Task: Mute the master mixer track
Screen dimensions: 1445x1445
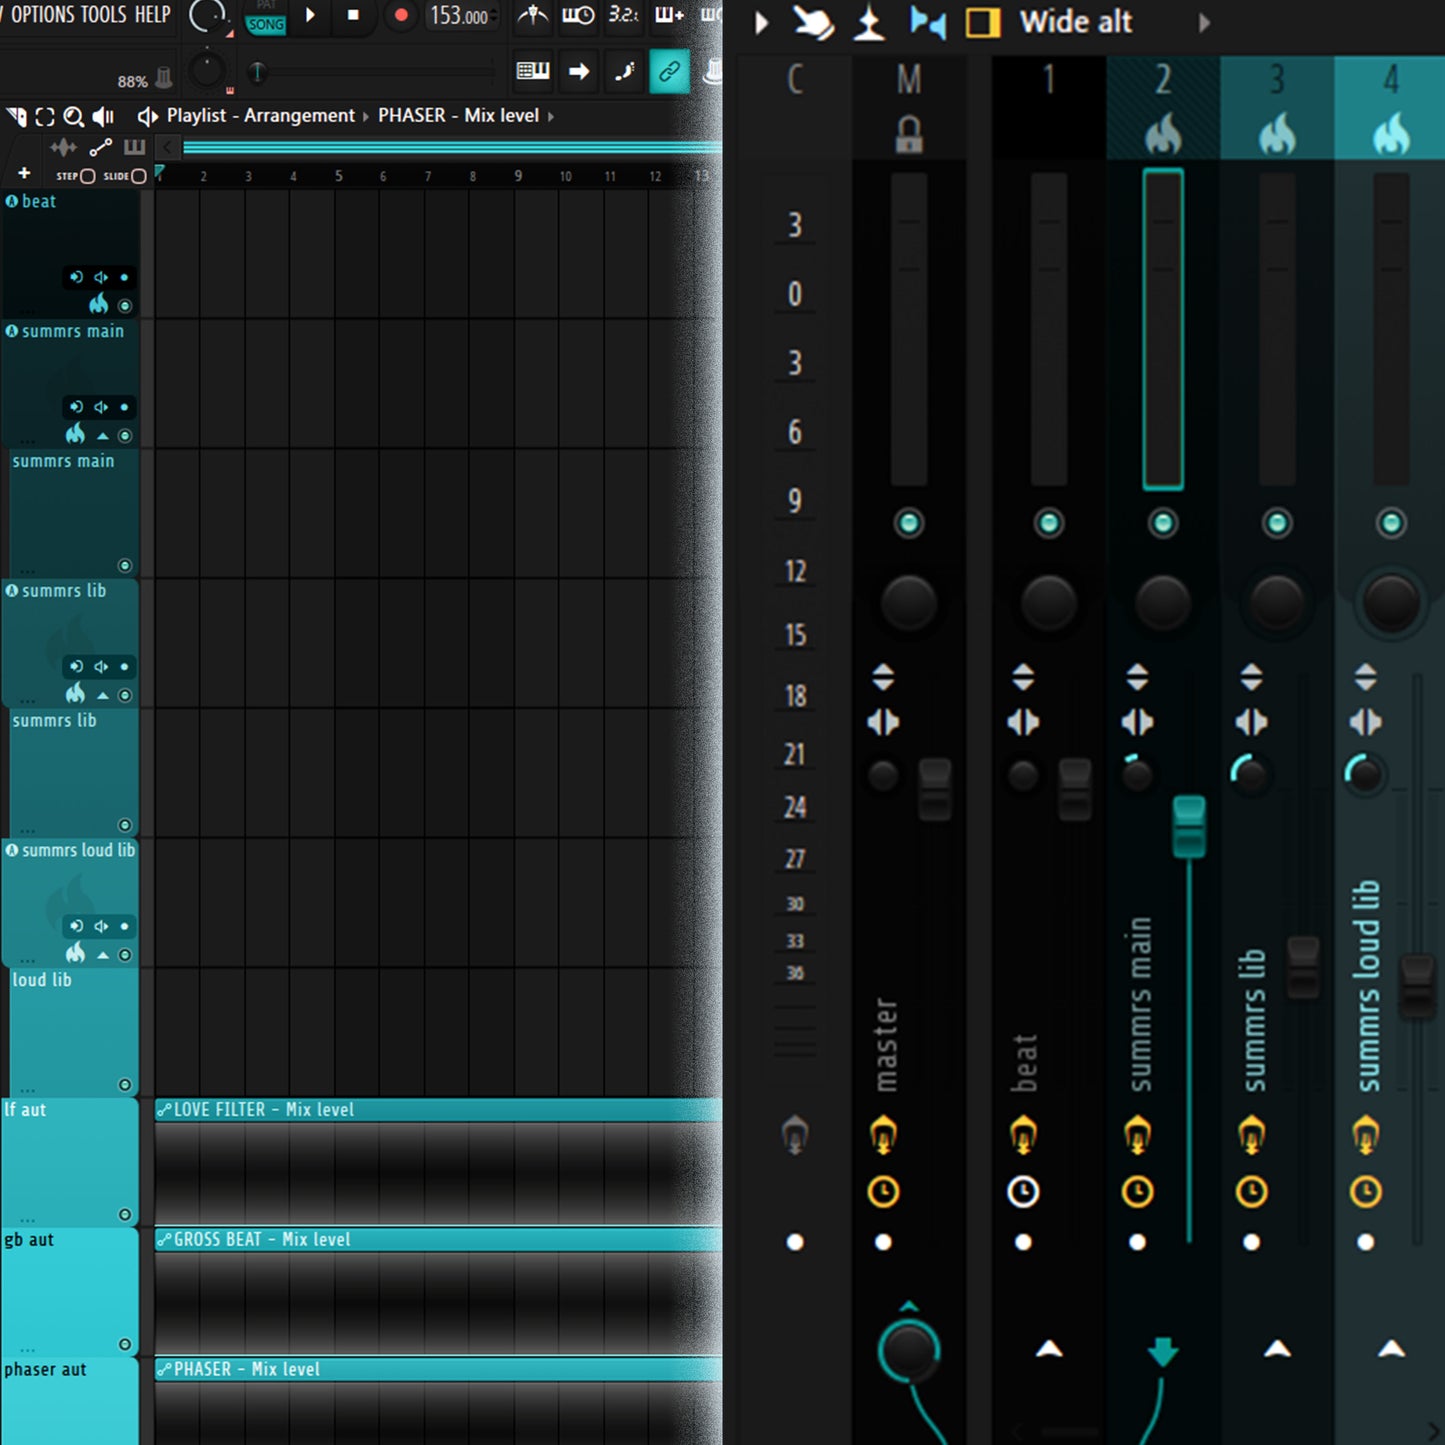Action: [x=909, y=523]
